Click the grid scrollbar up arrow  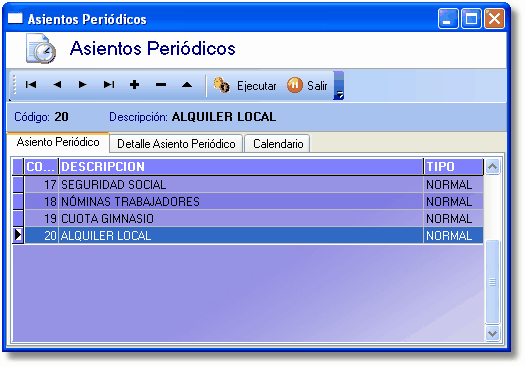pos(492,166)
